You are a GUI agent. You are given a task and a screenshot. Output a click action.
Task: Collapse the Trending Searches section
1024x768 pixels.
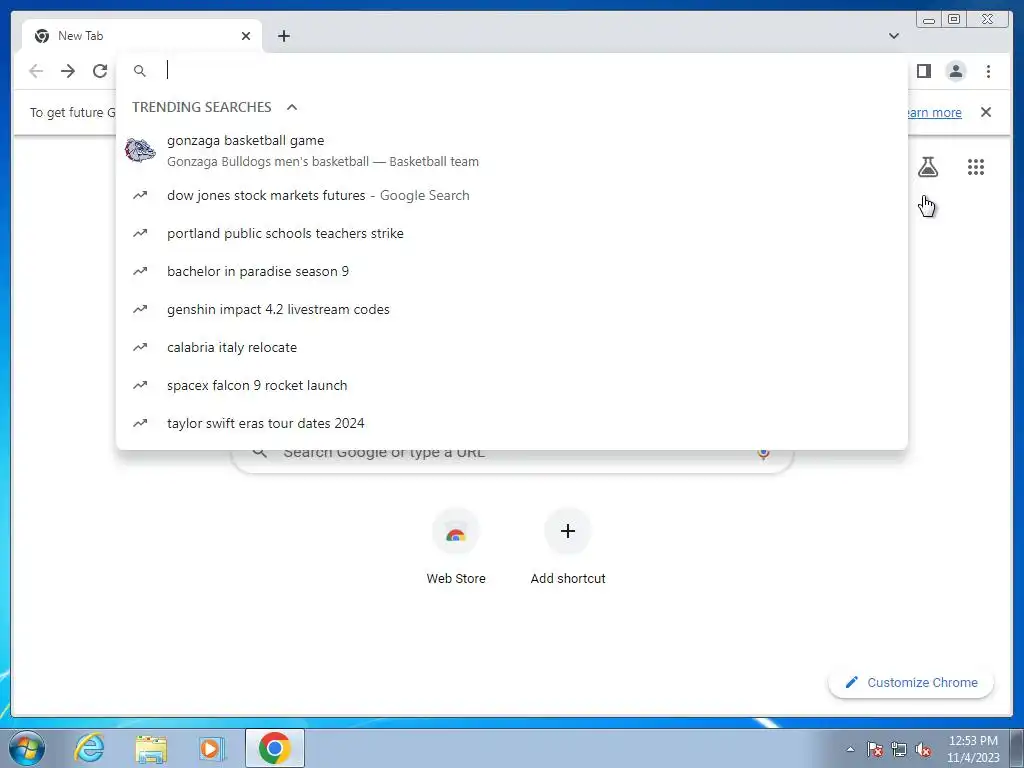point(292,107)
